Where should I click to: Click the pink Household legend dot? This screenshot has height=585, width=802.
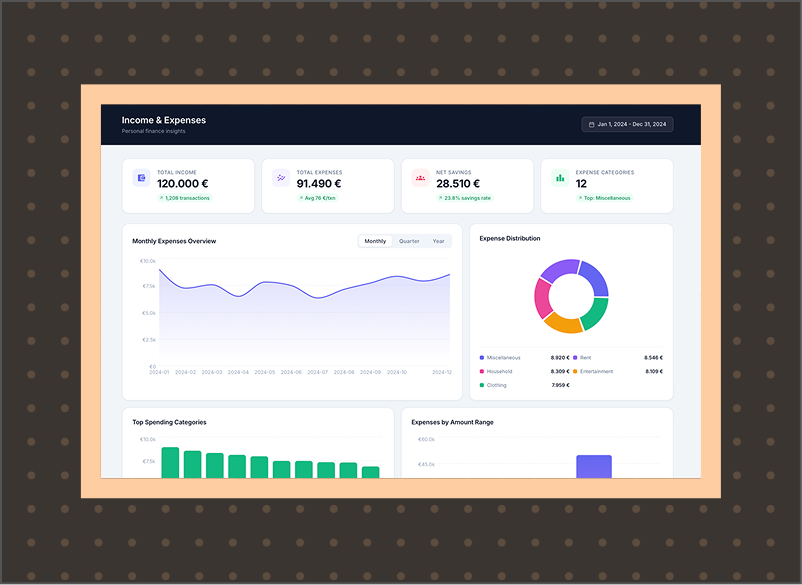click(x=482, y=371)
